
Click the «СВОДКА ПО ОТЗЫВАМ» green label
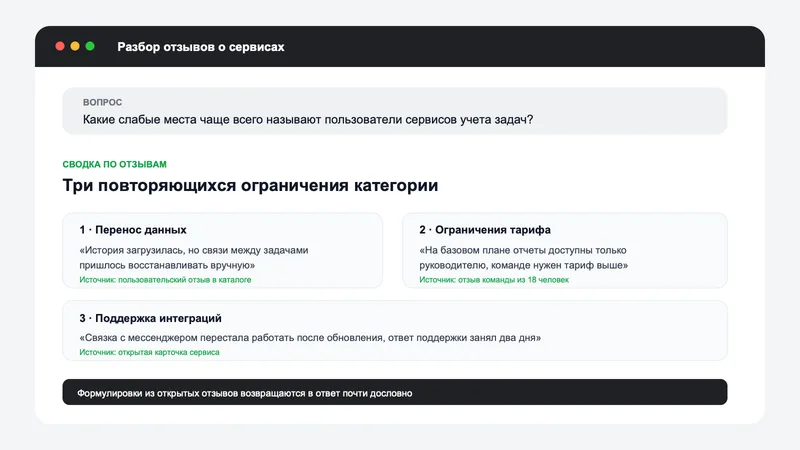[x=114, y=164]
